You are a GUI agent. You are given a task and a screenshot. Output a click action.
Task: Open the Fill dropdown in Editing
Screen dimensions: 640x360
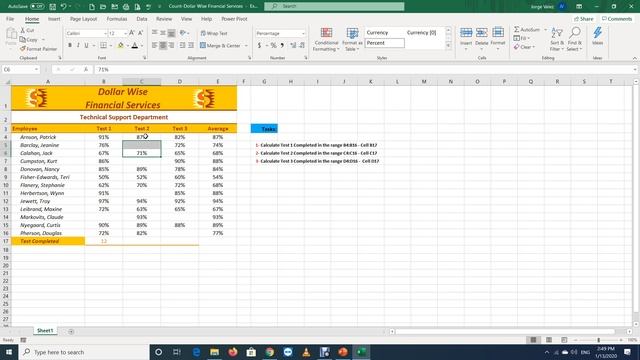522,38
